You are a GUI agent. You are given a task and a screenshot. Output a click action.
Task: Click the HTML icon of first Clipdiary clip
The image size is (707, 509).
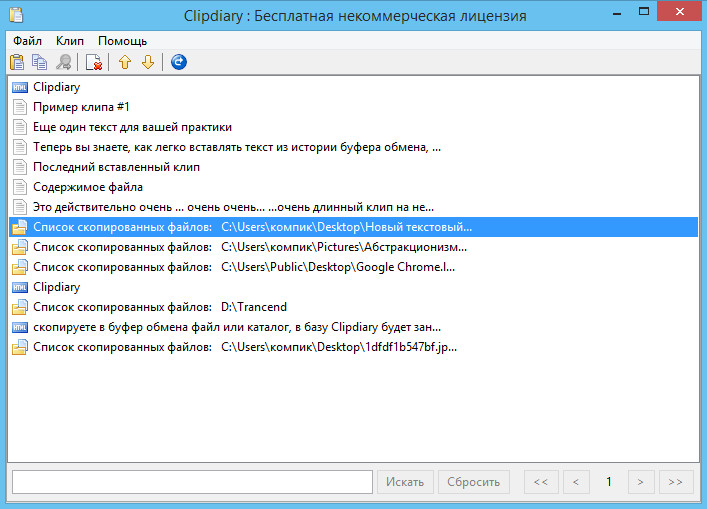pos(19,87)
